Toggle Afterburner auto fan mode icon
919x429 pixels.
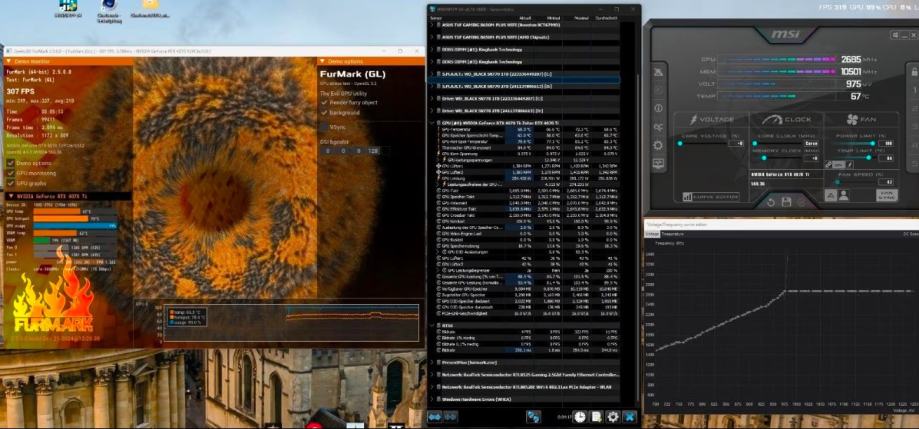[x=830, y=195]
